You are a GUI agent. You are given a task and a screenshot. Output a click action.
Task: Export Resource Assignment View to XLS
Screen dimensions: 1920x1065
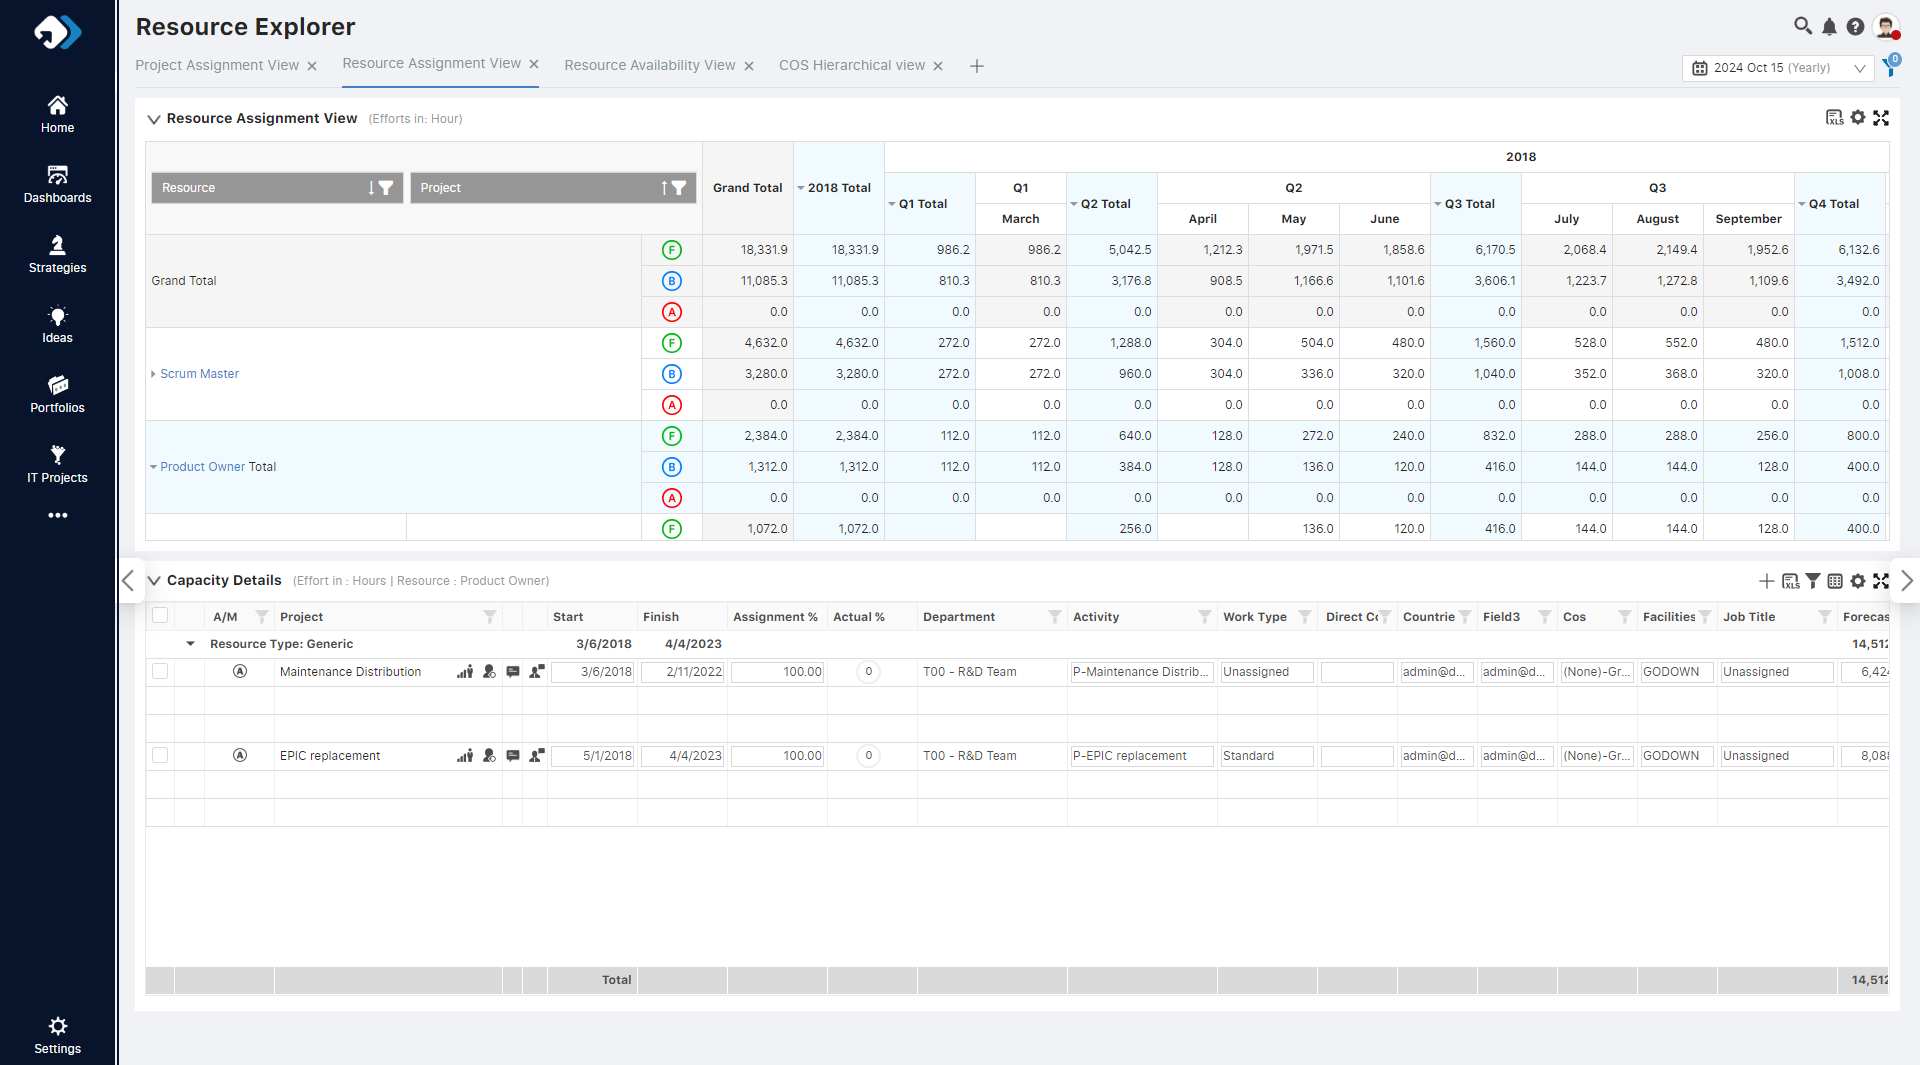tap(1834, 118)
